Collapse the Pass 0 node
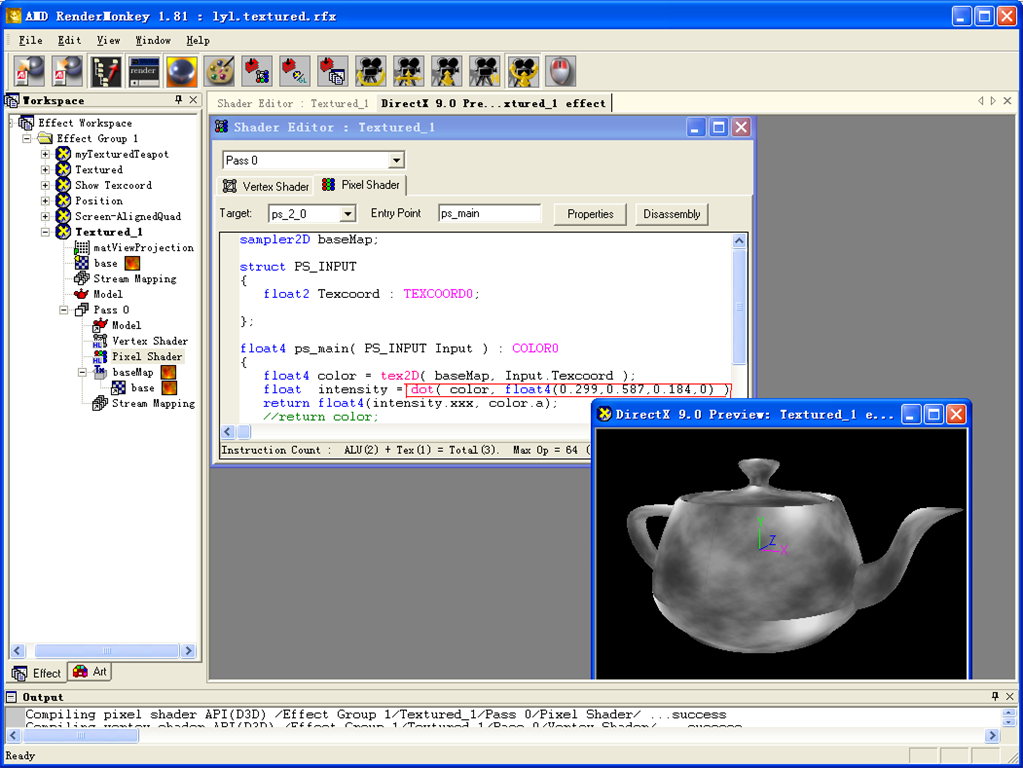This screenshot has height=768, width=1023. click(x=63, y=310)
